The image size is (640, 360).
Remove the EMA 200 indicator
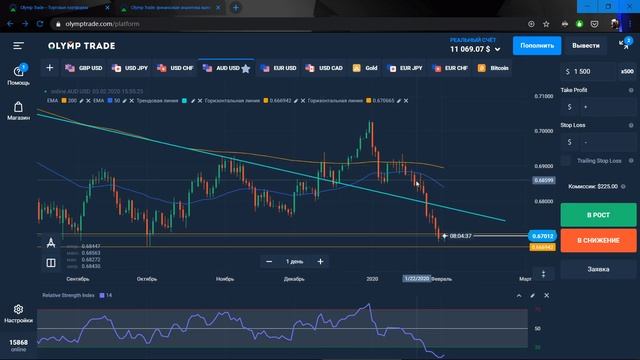(89, 100)
